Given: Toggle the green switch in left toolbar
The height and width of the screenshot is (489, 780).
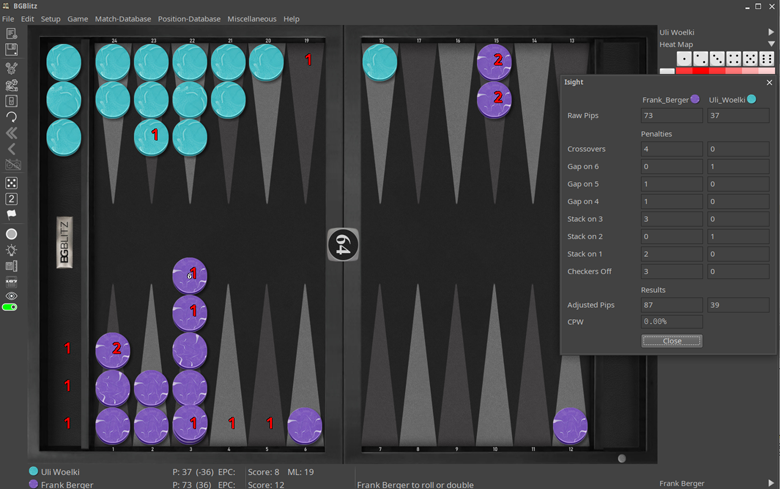Looking at the screenshot, I should [11, 307].
